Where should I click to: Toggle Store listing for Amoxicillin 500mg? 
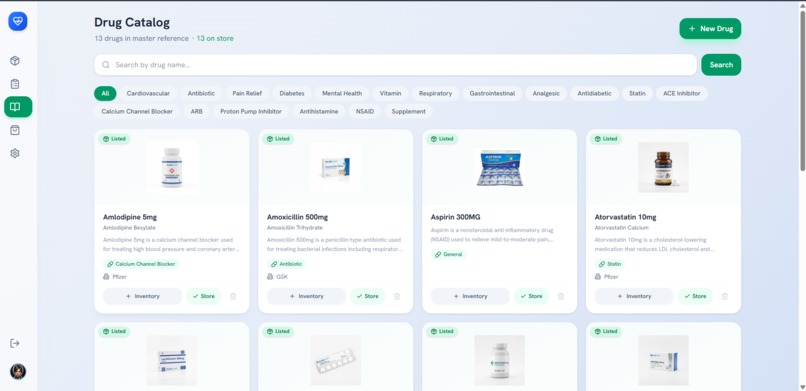368,296
